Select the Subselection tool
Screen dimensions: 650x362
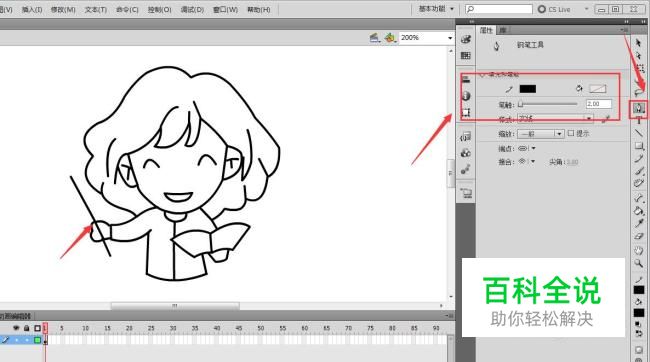[x=638, y=55]
